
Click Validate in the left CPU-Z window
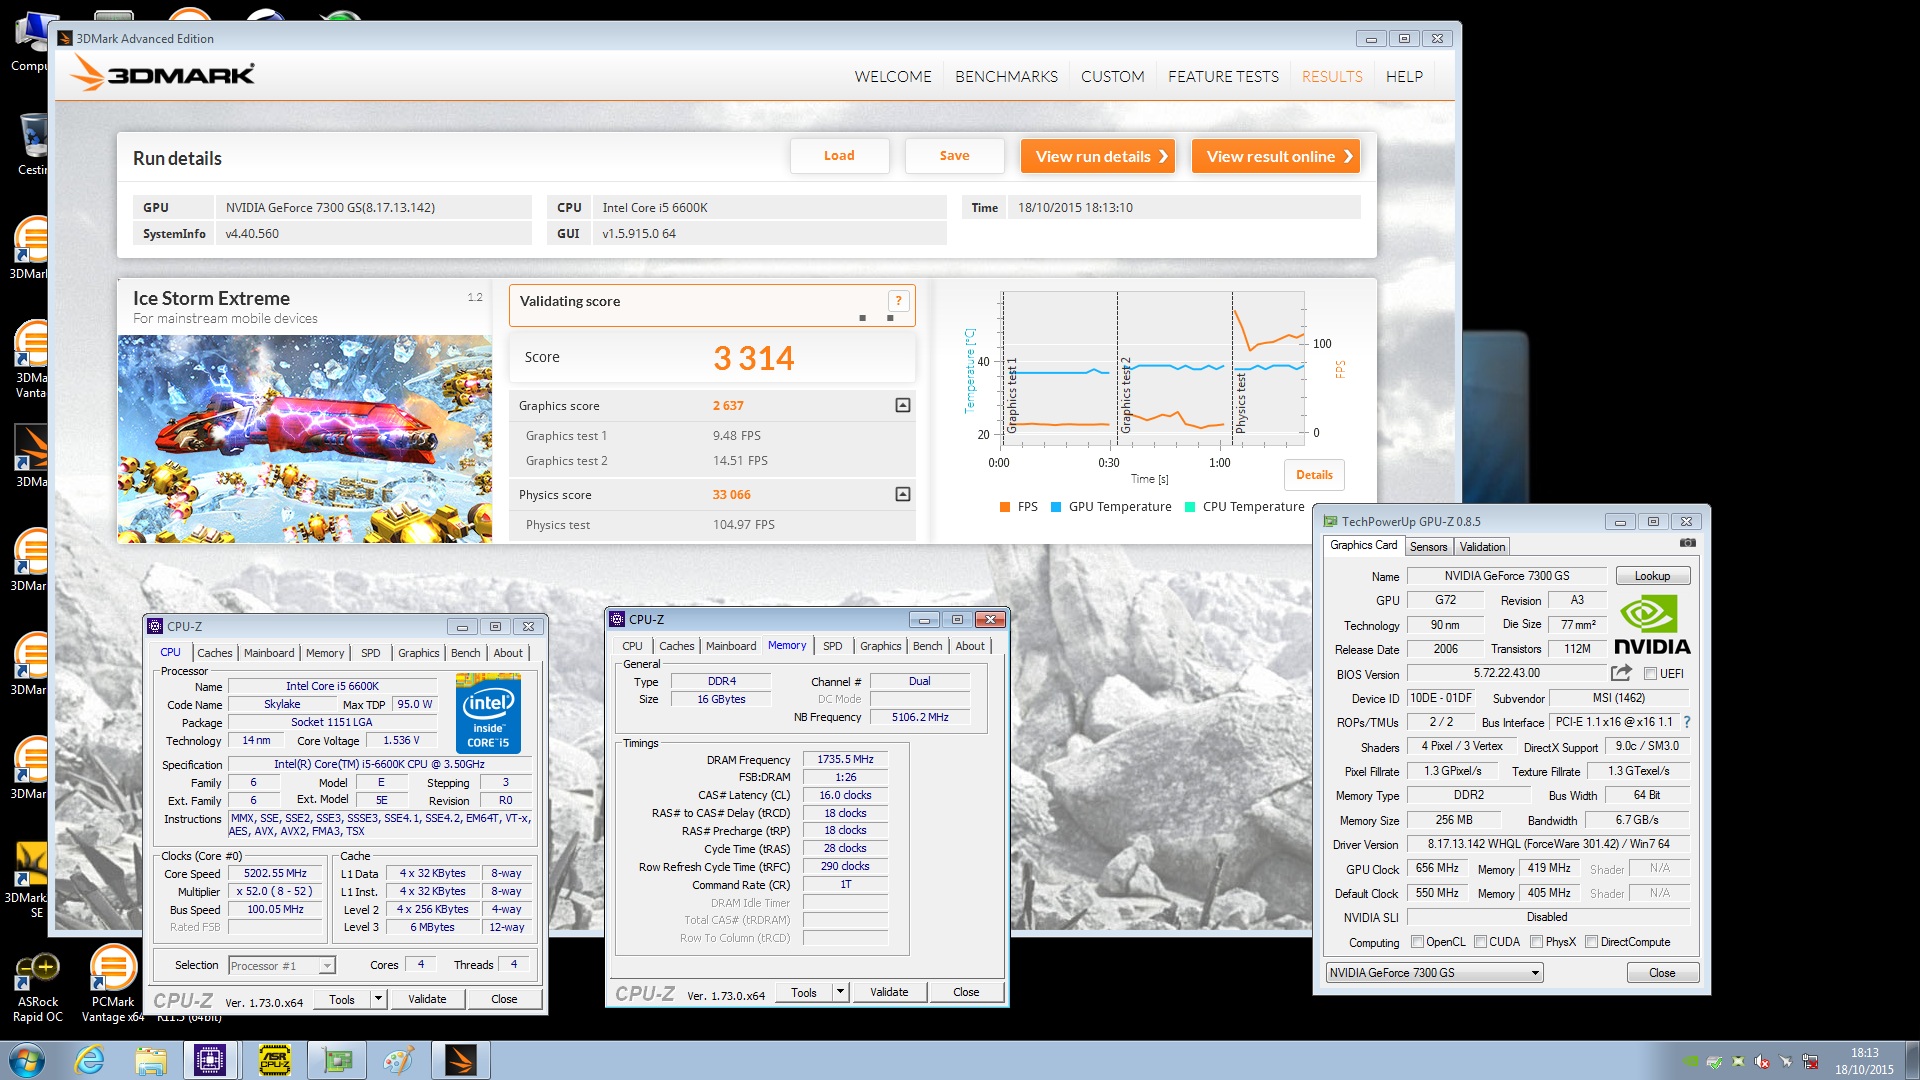pyautogui.click(x=427, y=999)
